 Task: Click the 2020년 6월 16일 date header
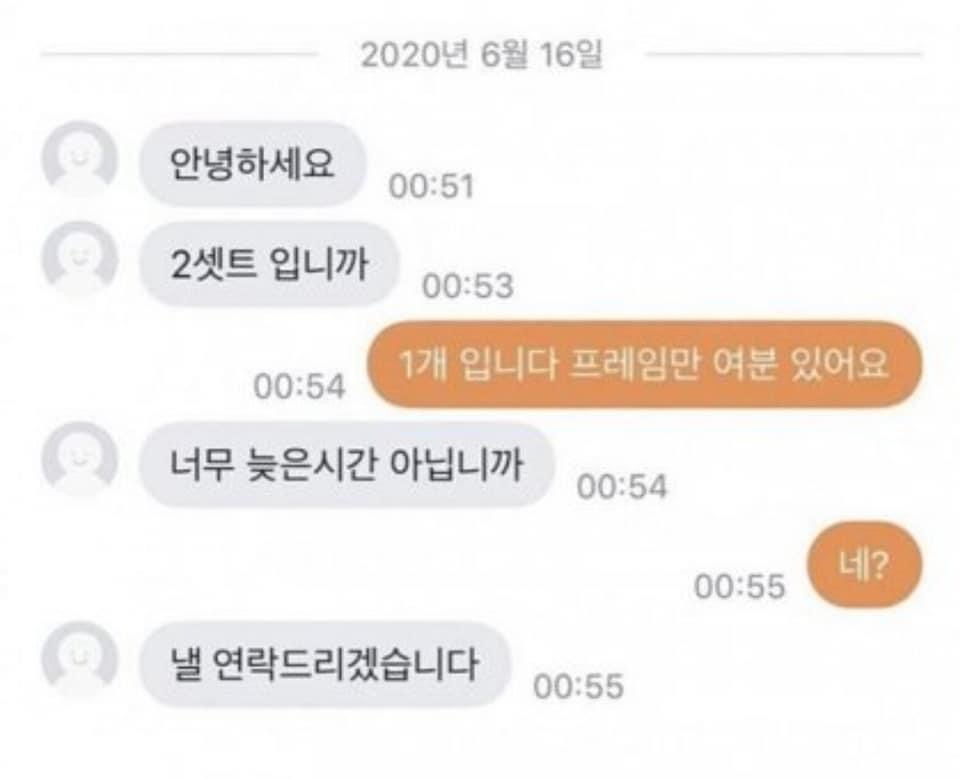point(481,55)
